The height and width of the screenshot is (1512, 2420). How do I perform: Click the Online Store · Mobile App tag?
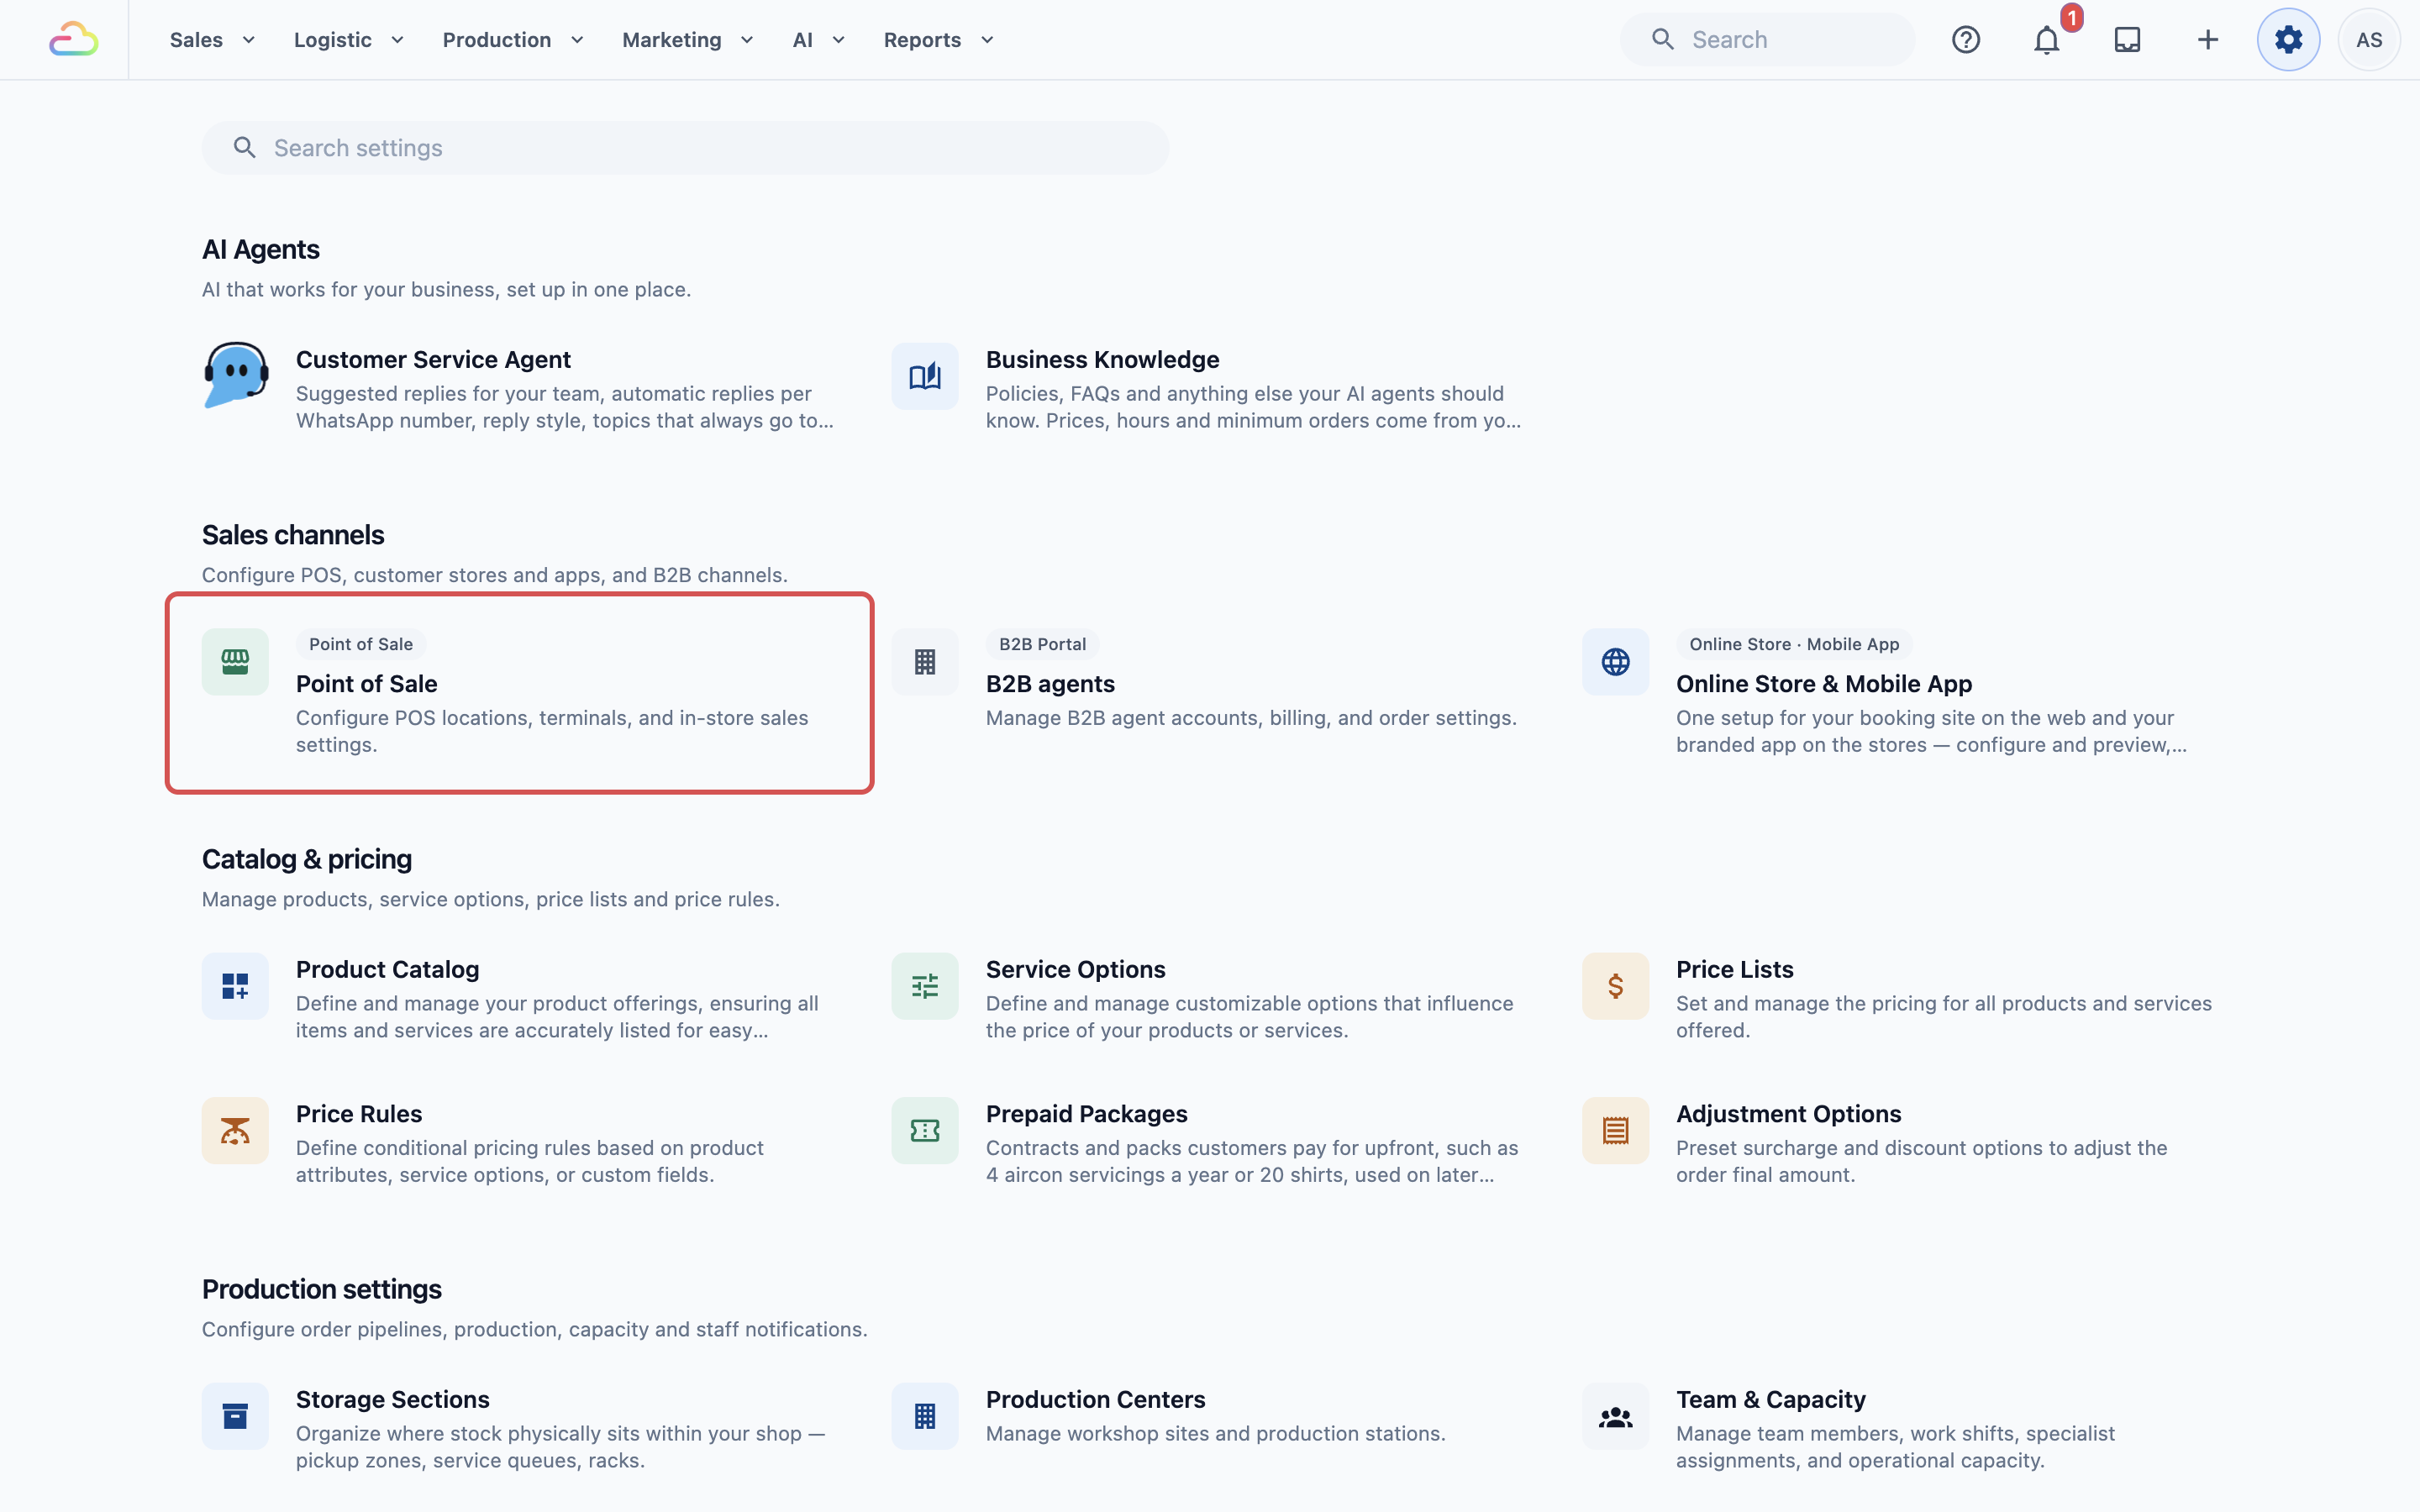point(1794,644)
